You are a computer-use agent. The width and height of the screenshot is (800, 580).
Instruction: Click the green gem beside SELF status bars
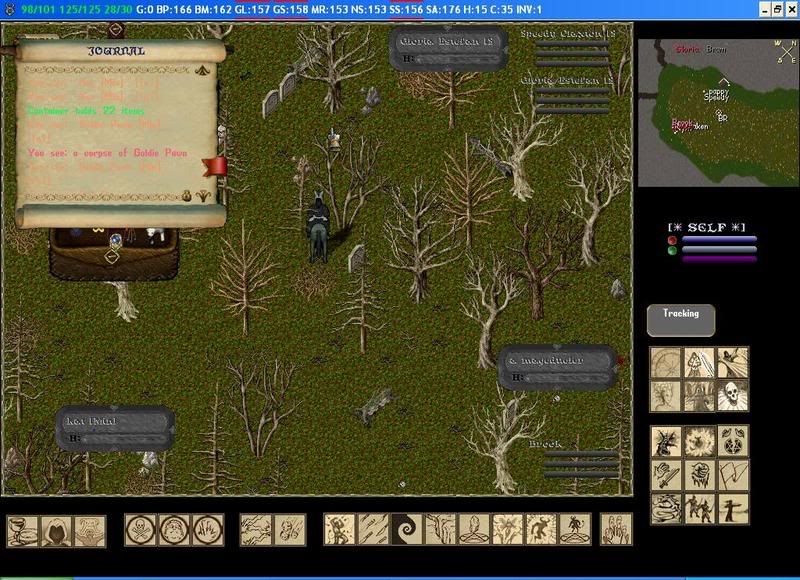[672, 250]
